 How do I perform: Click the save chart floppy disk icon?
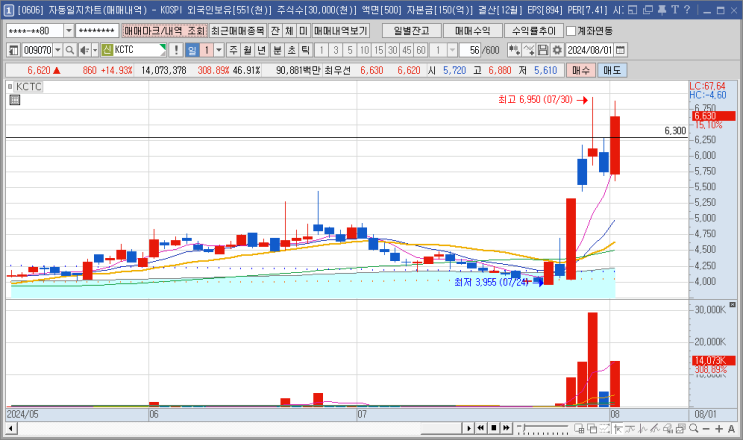543,50
